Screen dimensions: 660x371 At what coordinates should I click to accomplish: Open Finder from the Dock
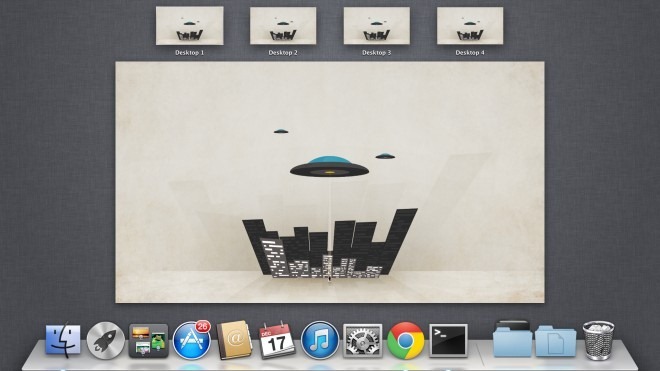pyautogui.click(x=63, y=340)
